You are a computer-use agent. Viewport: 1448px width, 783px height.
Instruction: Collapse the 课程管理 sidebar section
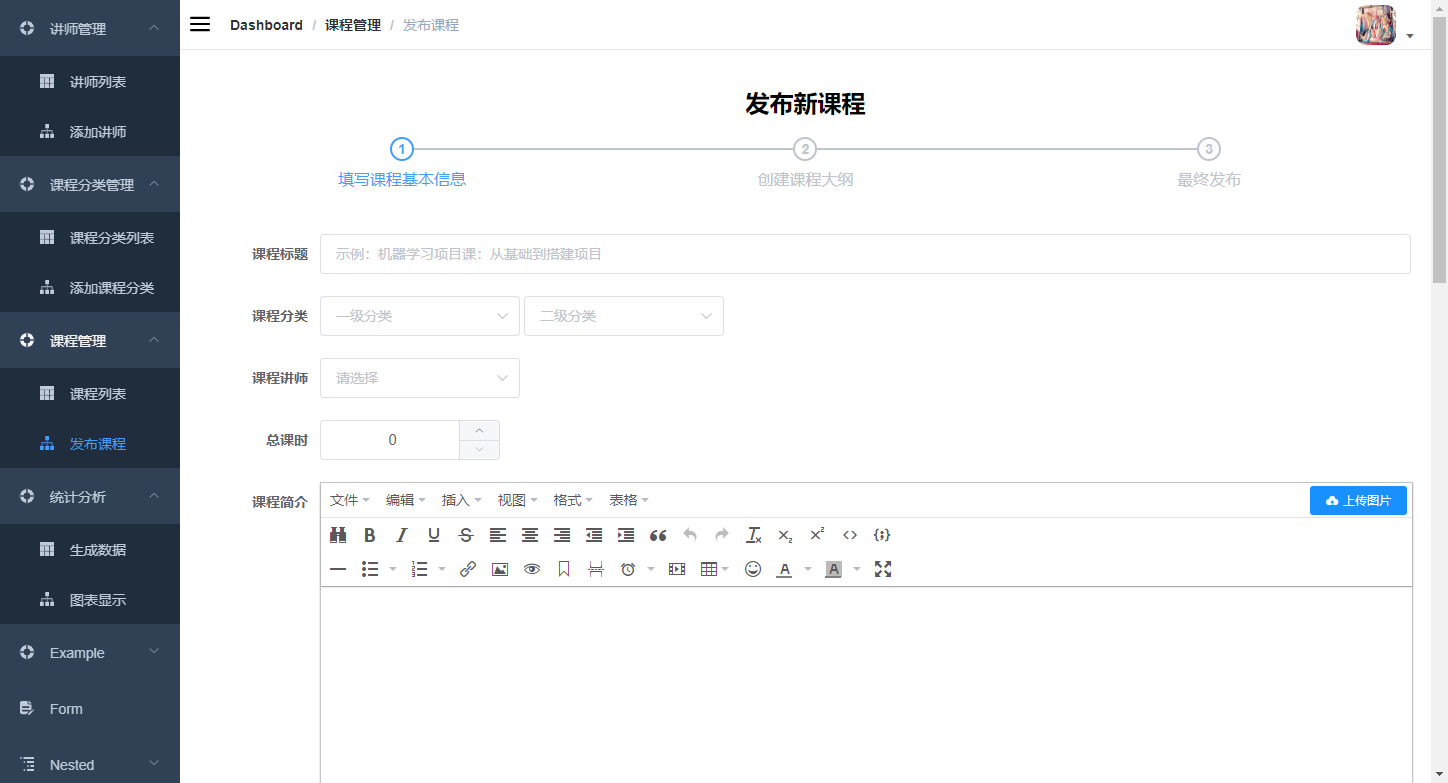point(90,340)
